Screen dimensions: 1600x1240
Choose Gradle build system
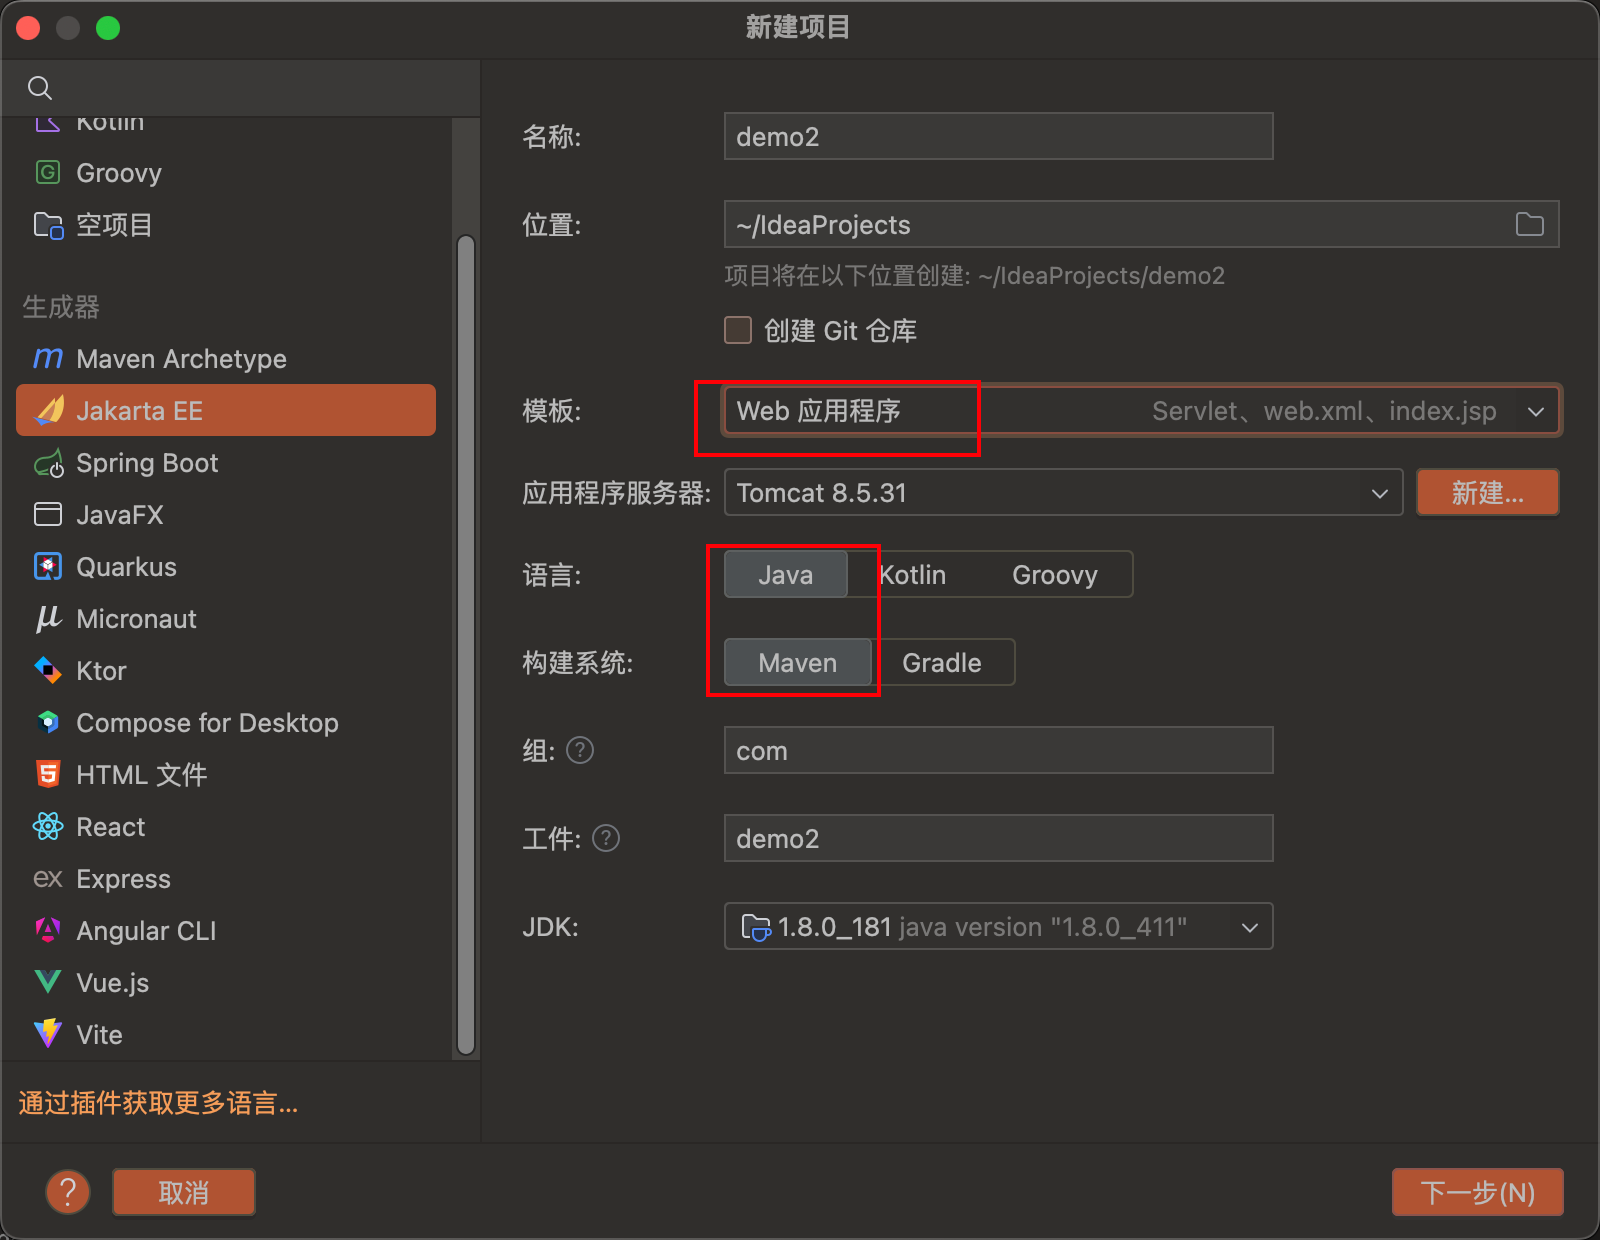(x=942, y=663)
